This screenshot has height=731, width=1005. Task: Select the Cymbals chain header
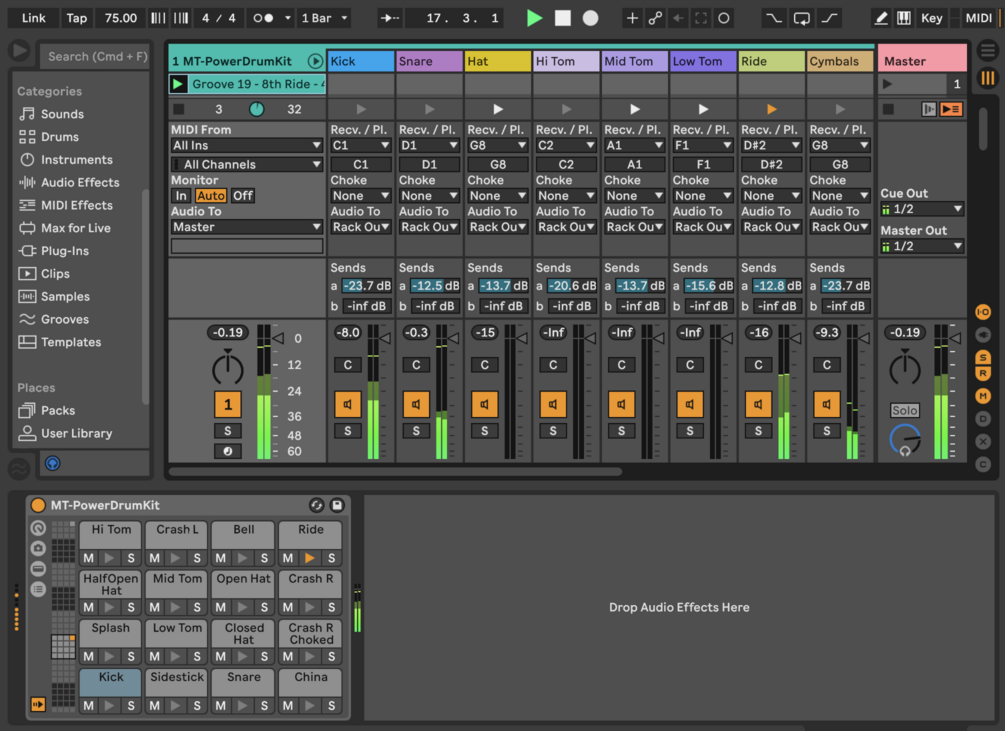point(840,61)
